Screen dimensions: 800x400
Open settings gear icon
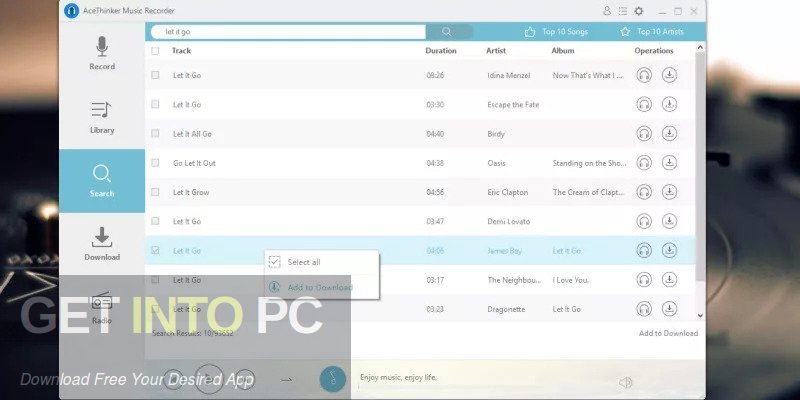point(639,11)
